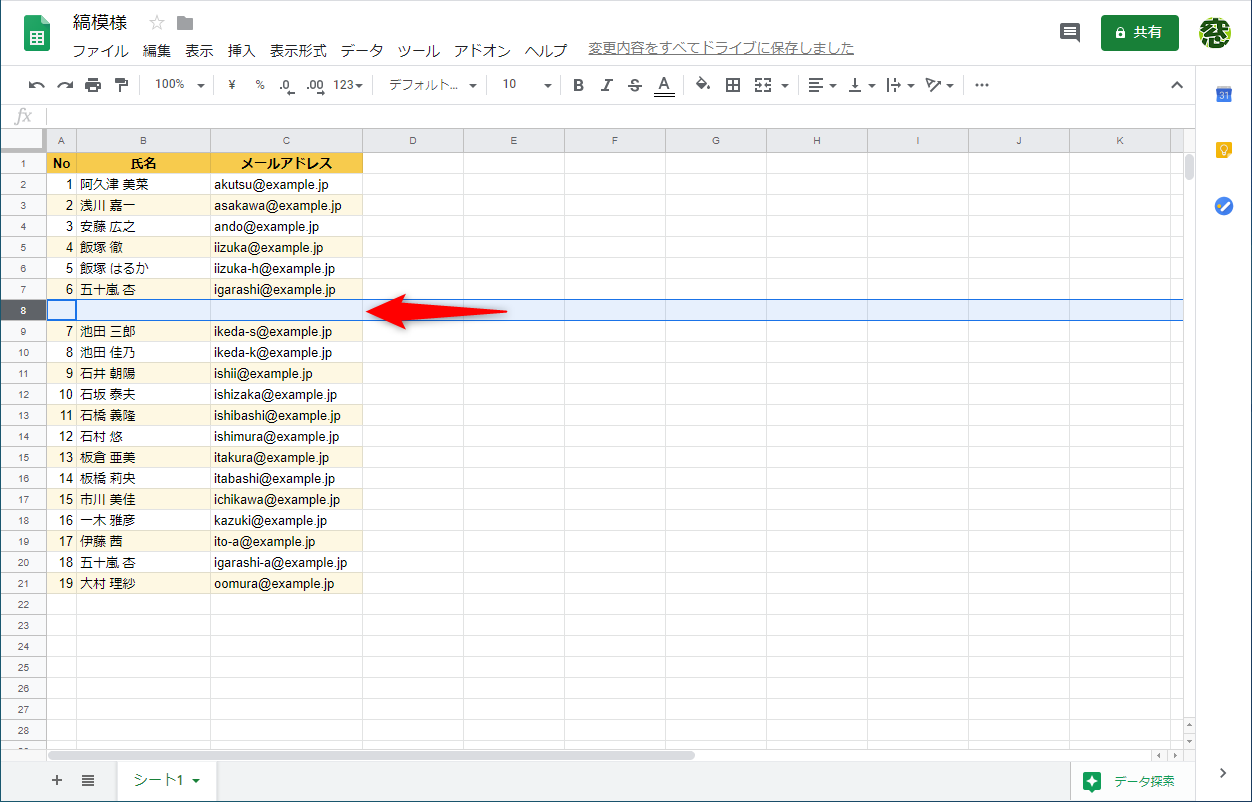Click the document title 縞模様

coord(100,22)
